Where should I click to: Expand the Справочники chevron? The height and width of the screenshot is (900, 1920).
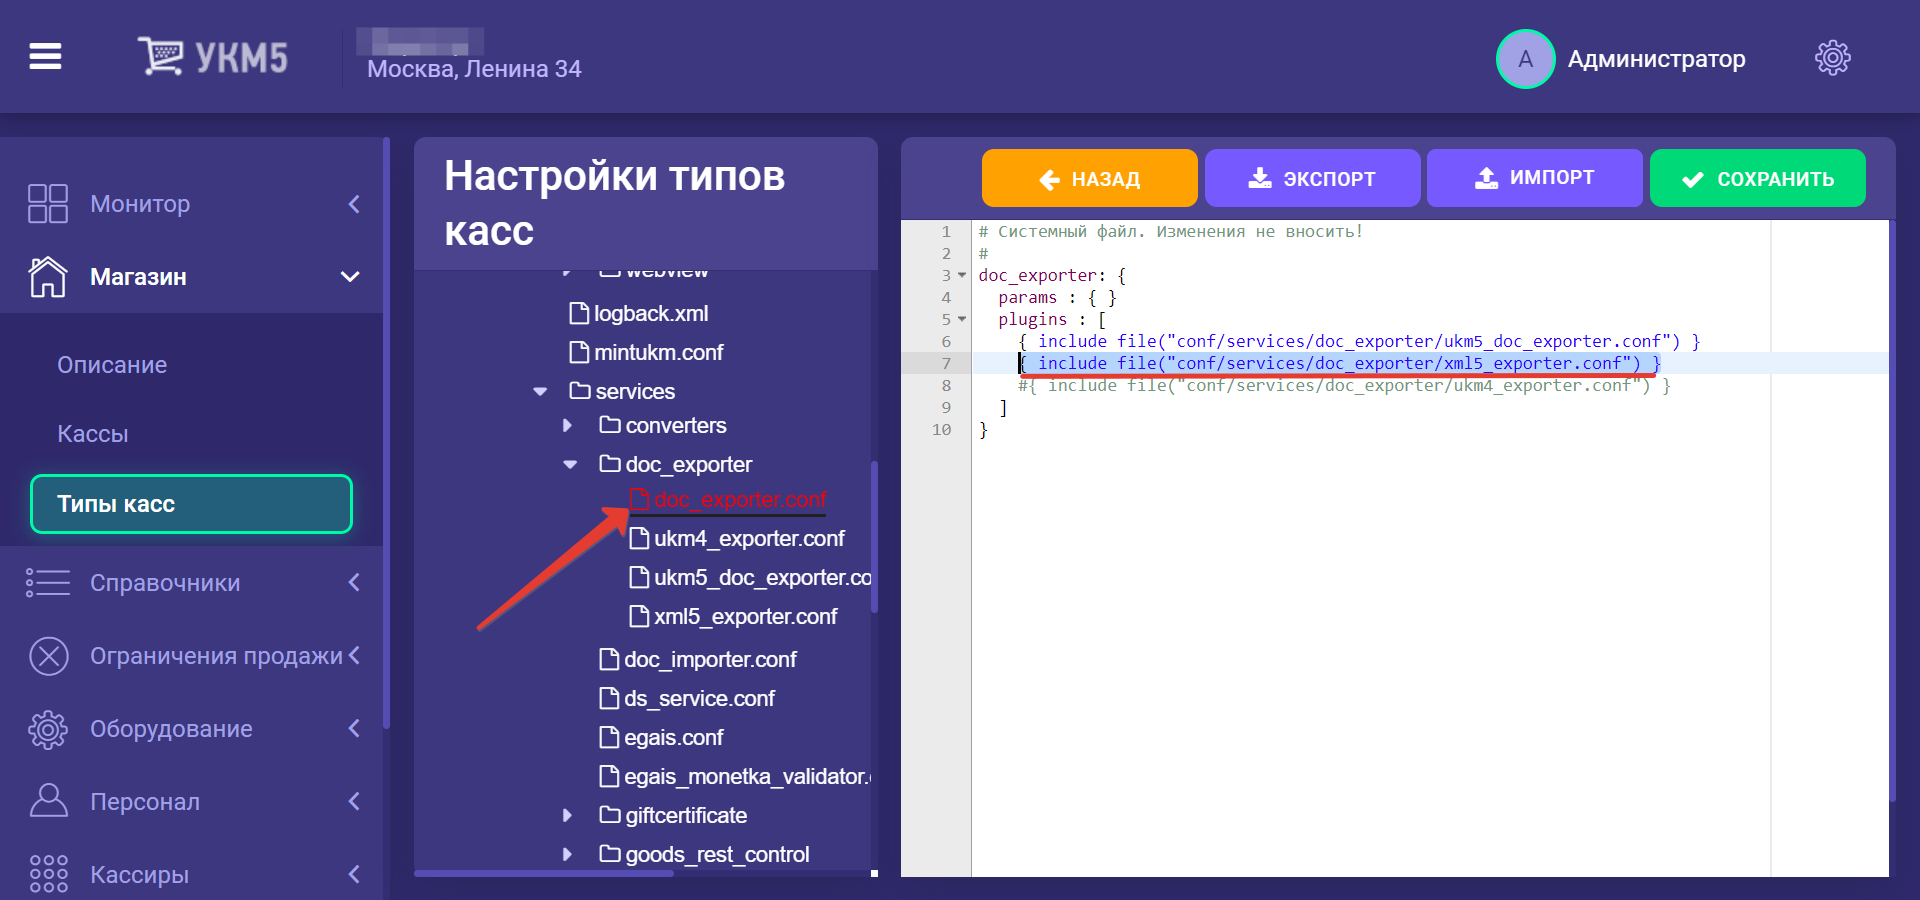[x=354, y=582]
